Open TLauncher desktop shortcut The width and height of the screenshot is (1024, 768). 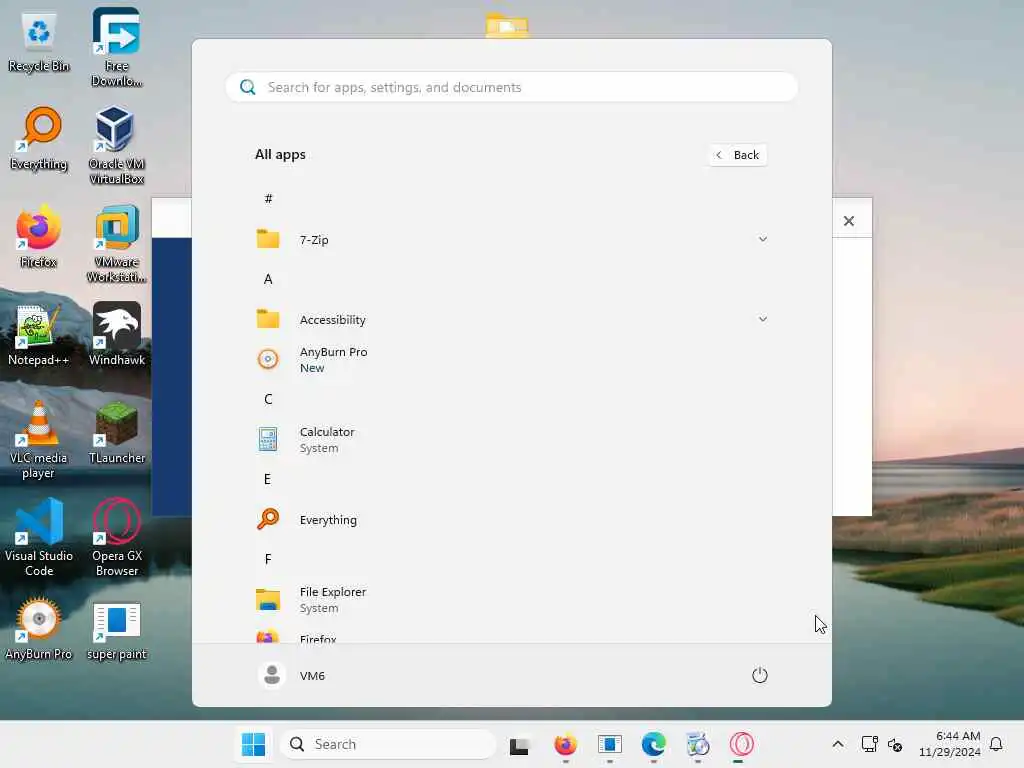tap(116, 433)
